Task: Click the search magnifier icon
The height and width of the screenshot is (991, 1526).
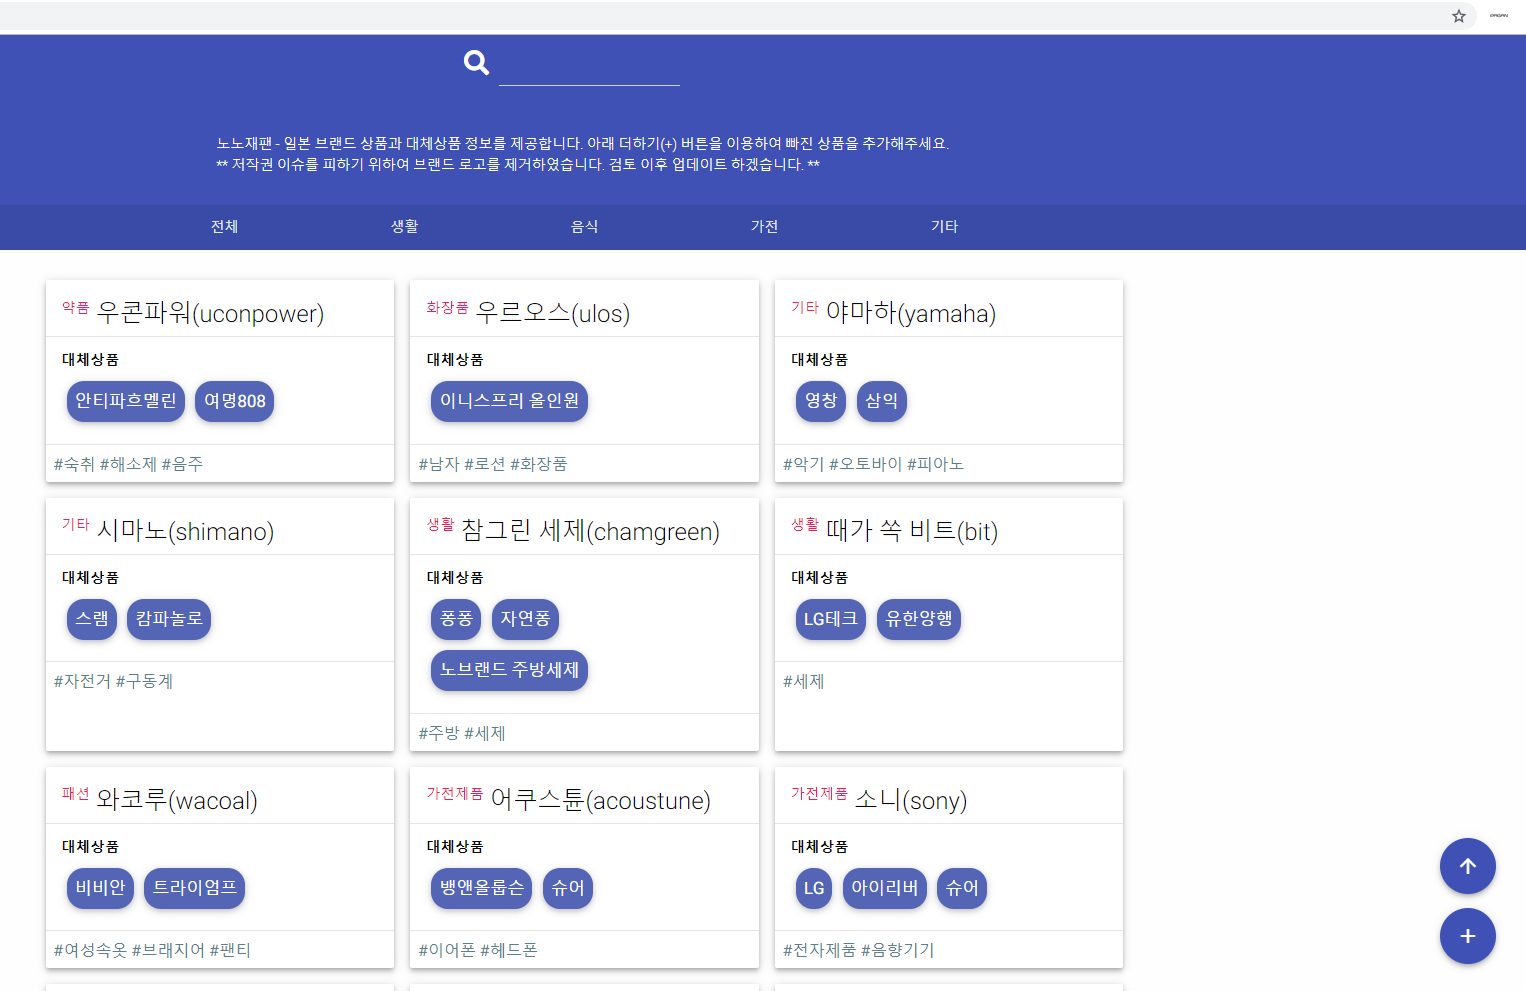Action: click(476, 63)
